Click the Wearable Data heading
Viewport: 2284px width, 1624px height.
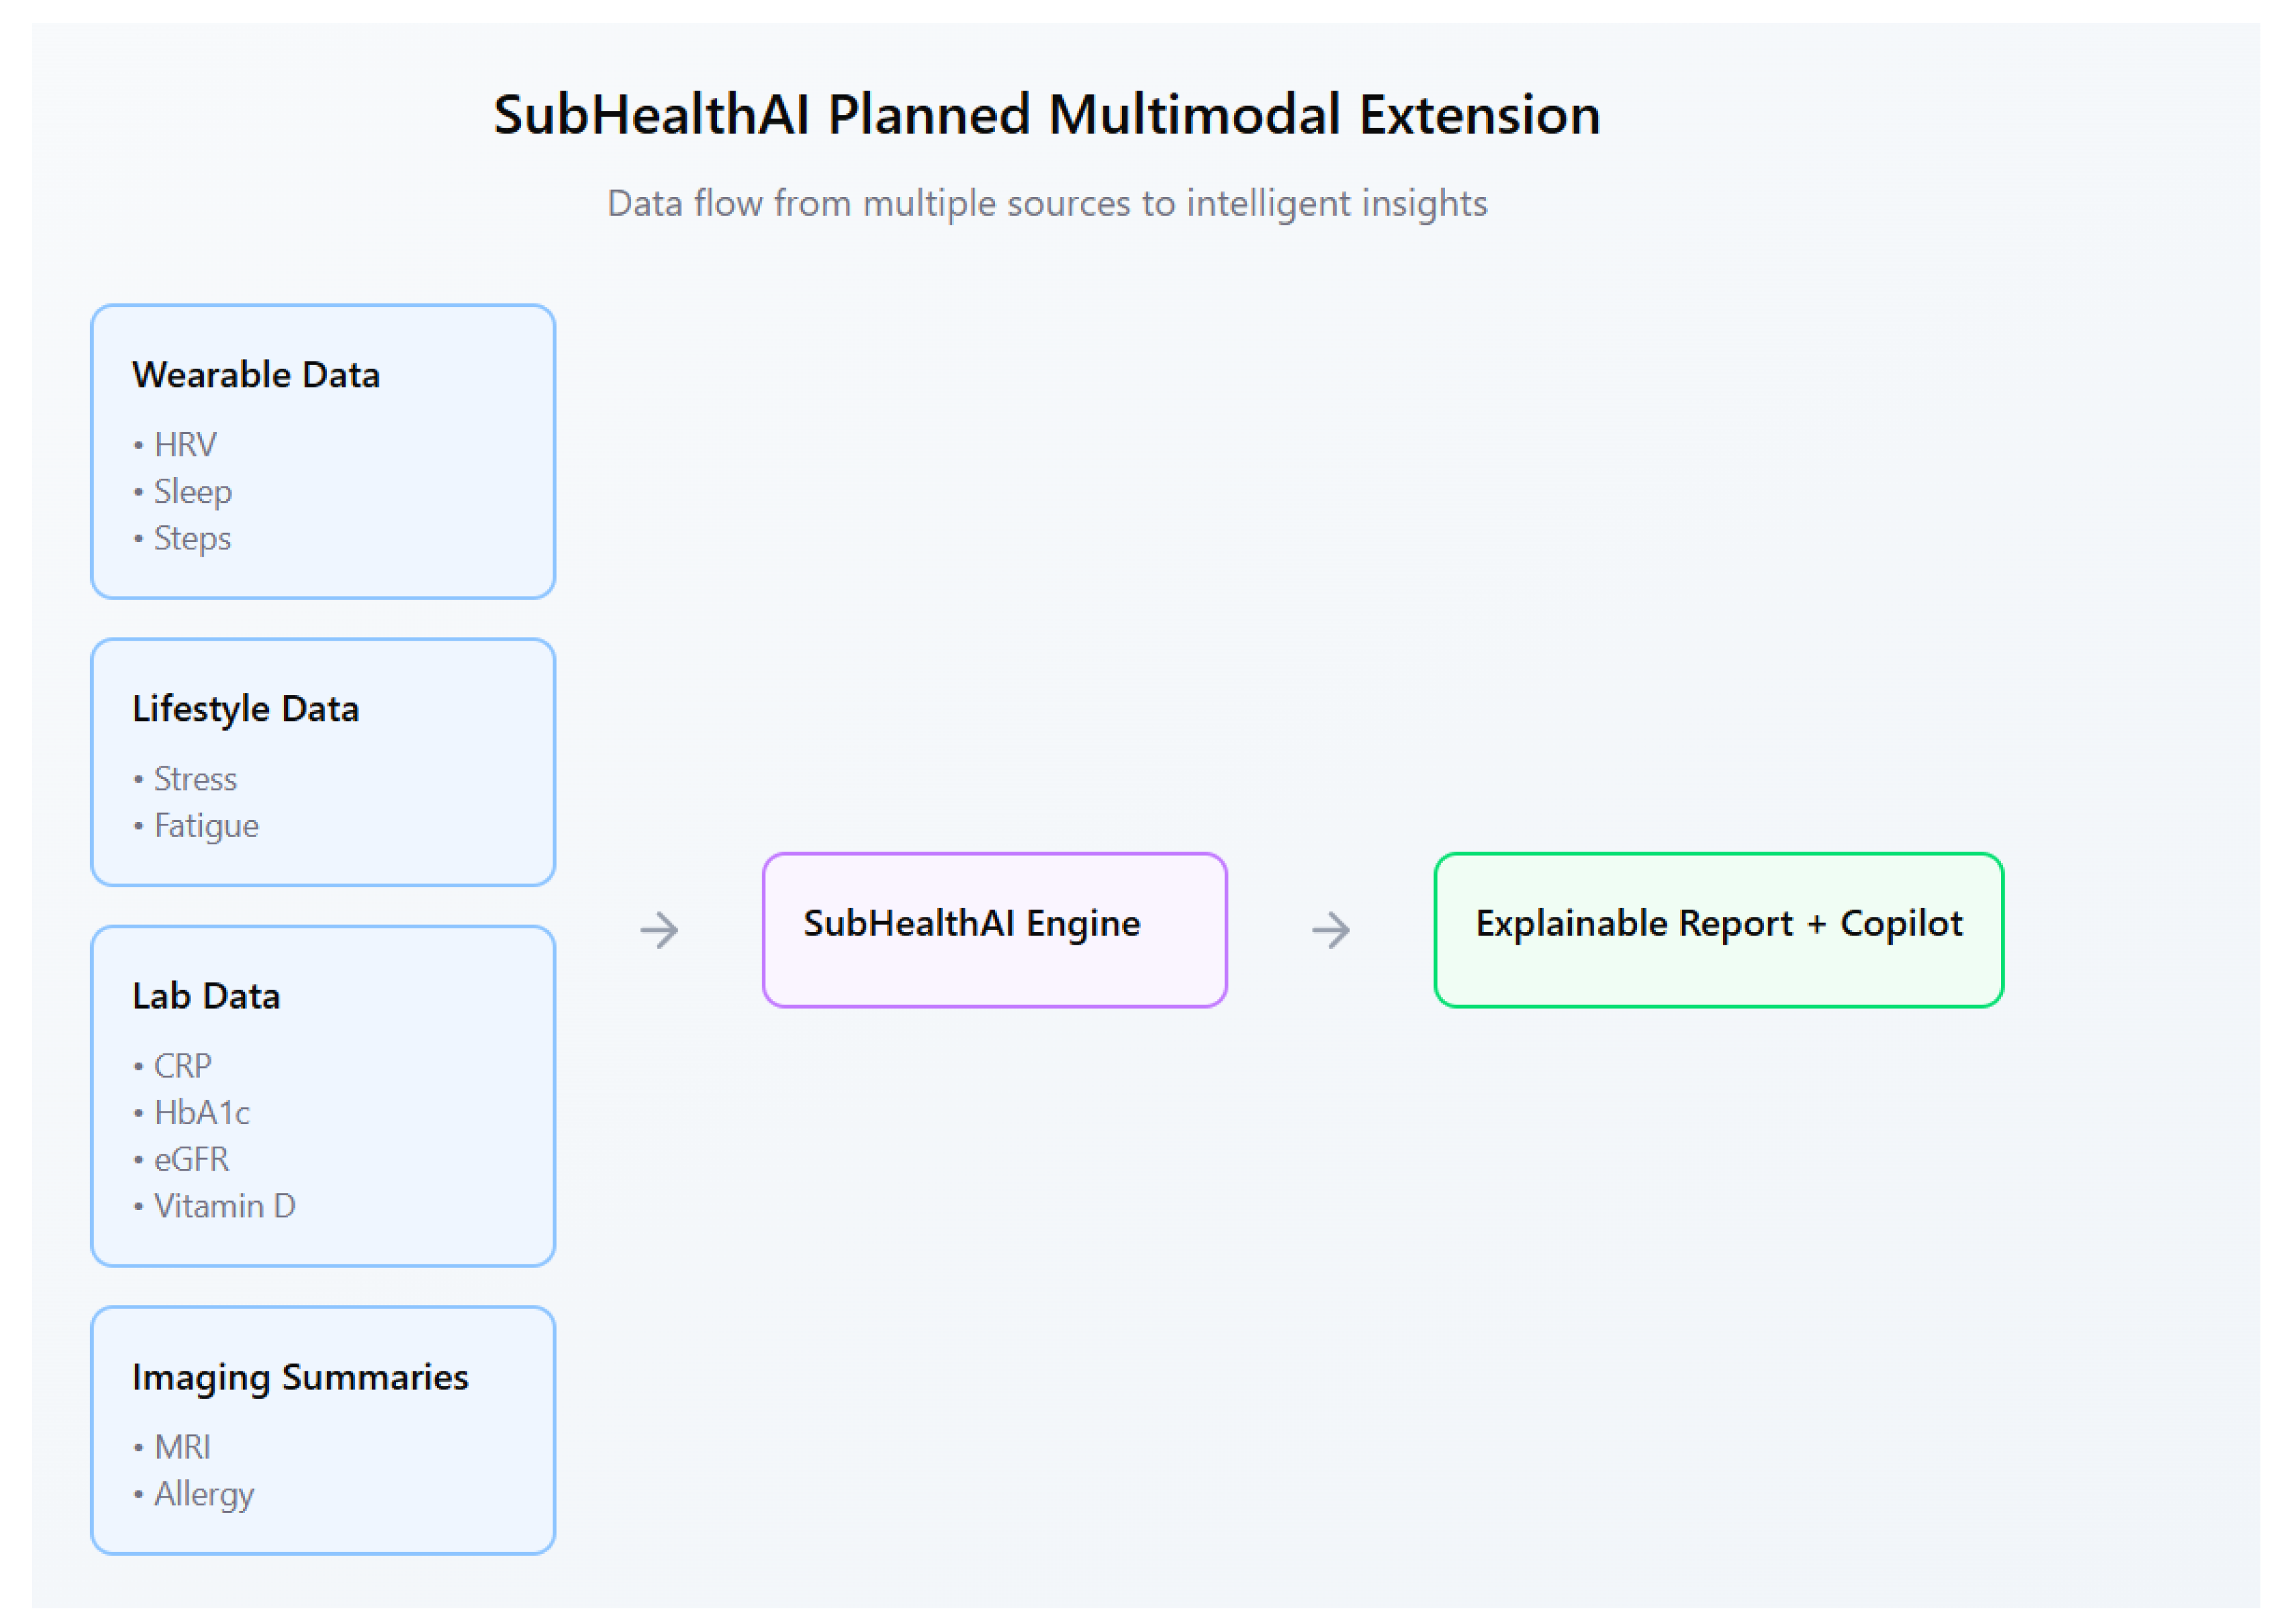click(x=256, y=375)
